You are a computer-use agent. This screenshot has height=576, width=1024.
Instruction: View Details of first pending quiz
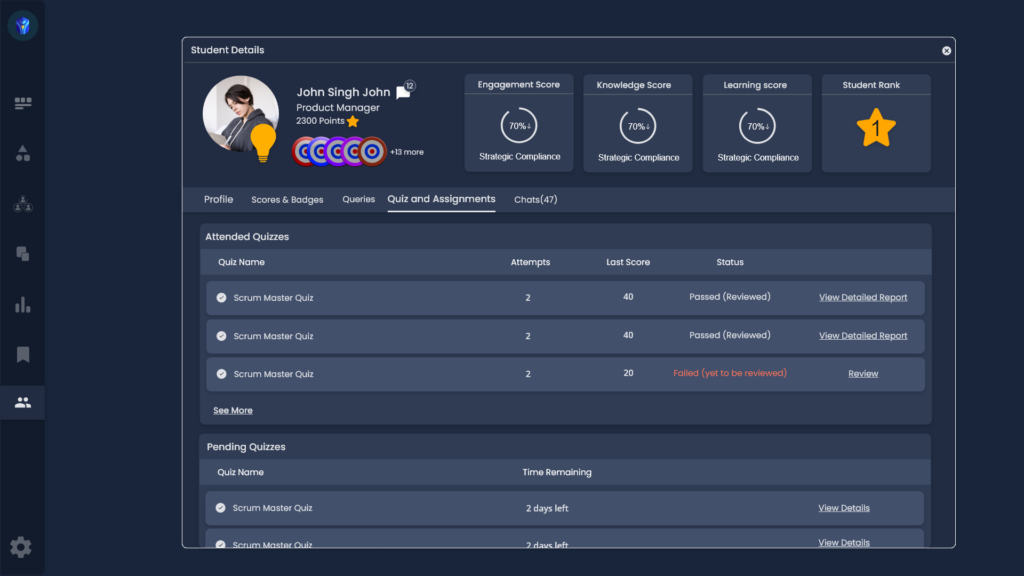click(x=844, y=508)
